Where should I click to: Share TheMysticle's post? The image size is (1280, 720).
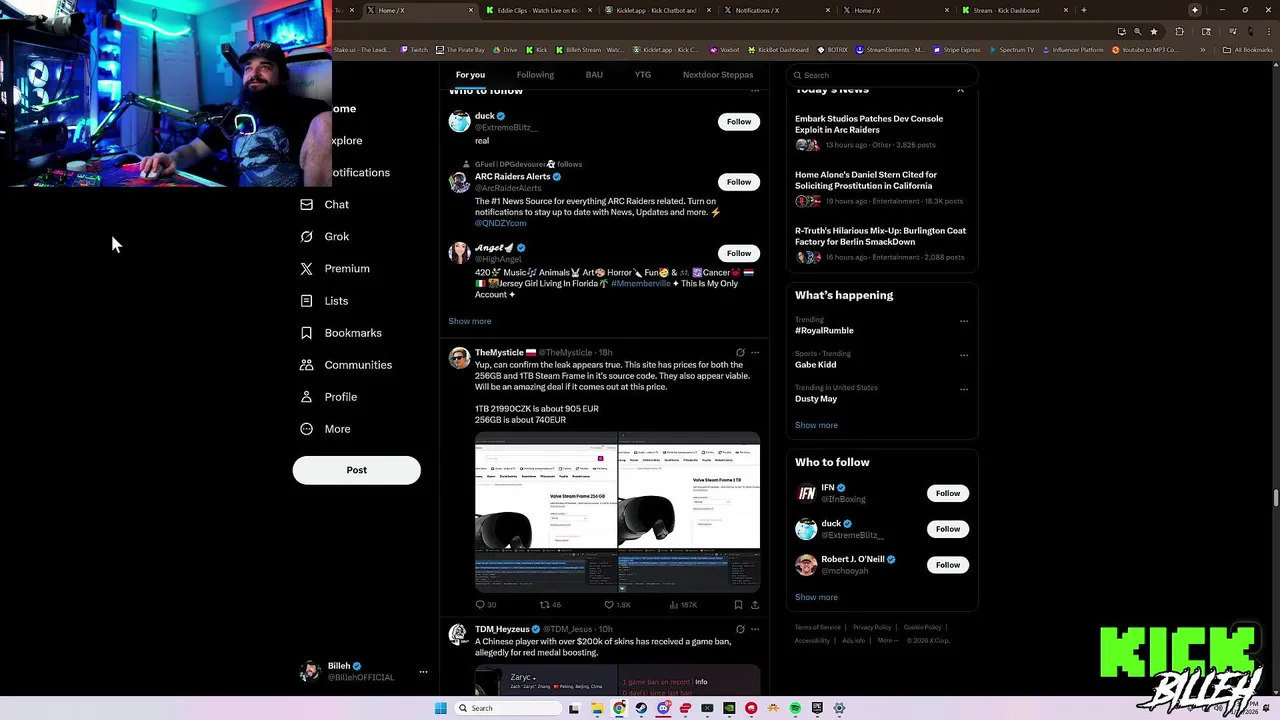(x=755, y=605)
